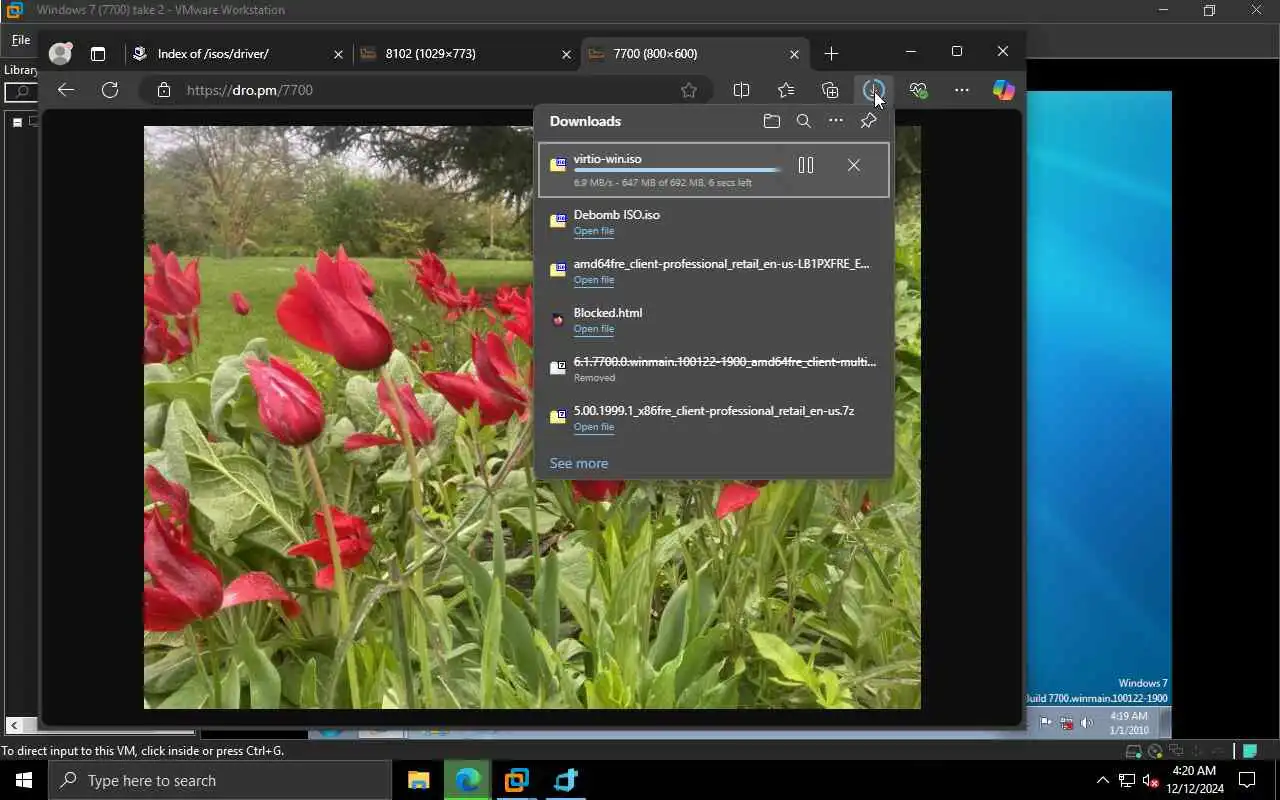Close the 7700 (800×600) tab

pyautogui.click(x=794, y=54)
